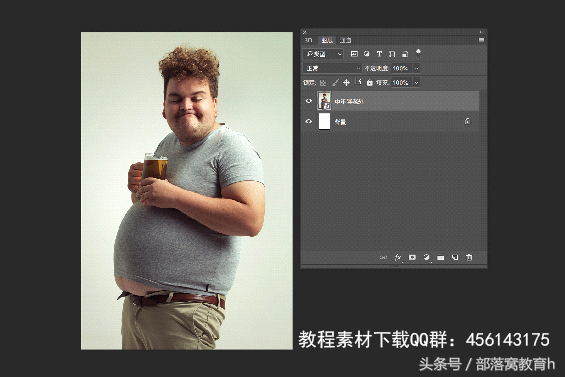Toggle lock position move icon
This screenshot has height=377, width=565.
[x=346, y=83]
